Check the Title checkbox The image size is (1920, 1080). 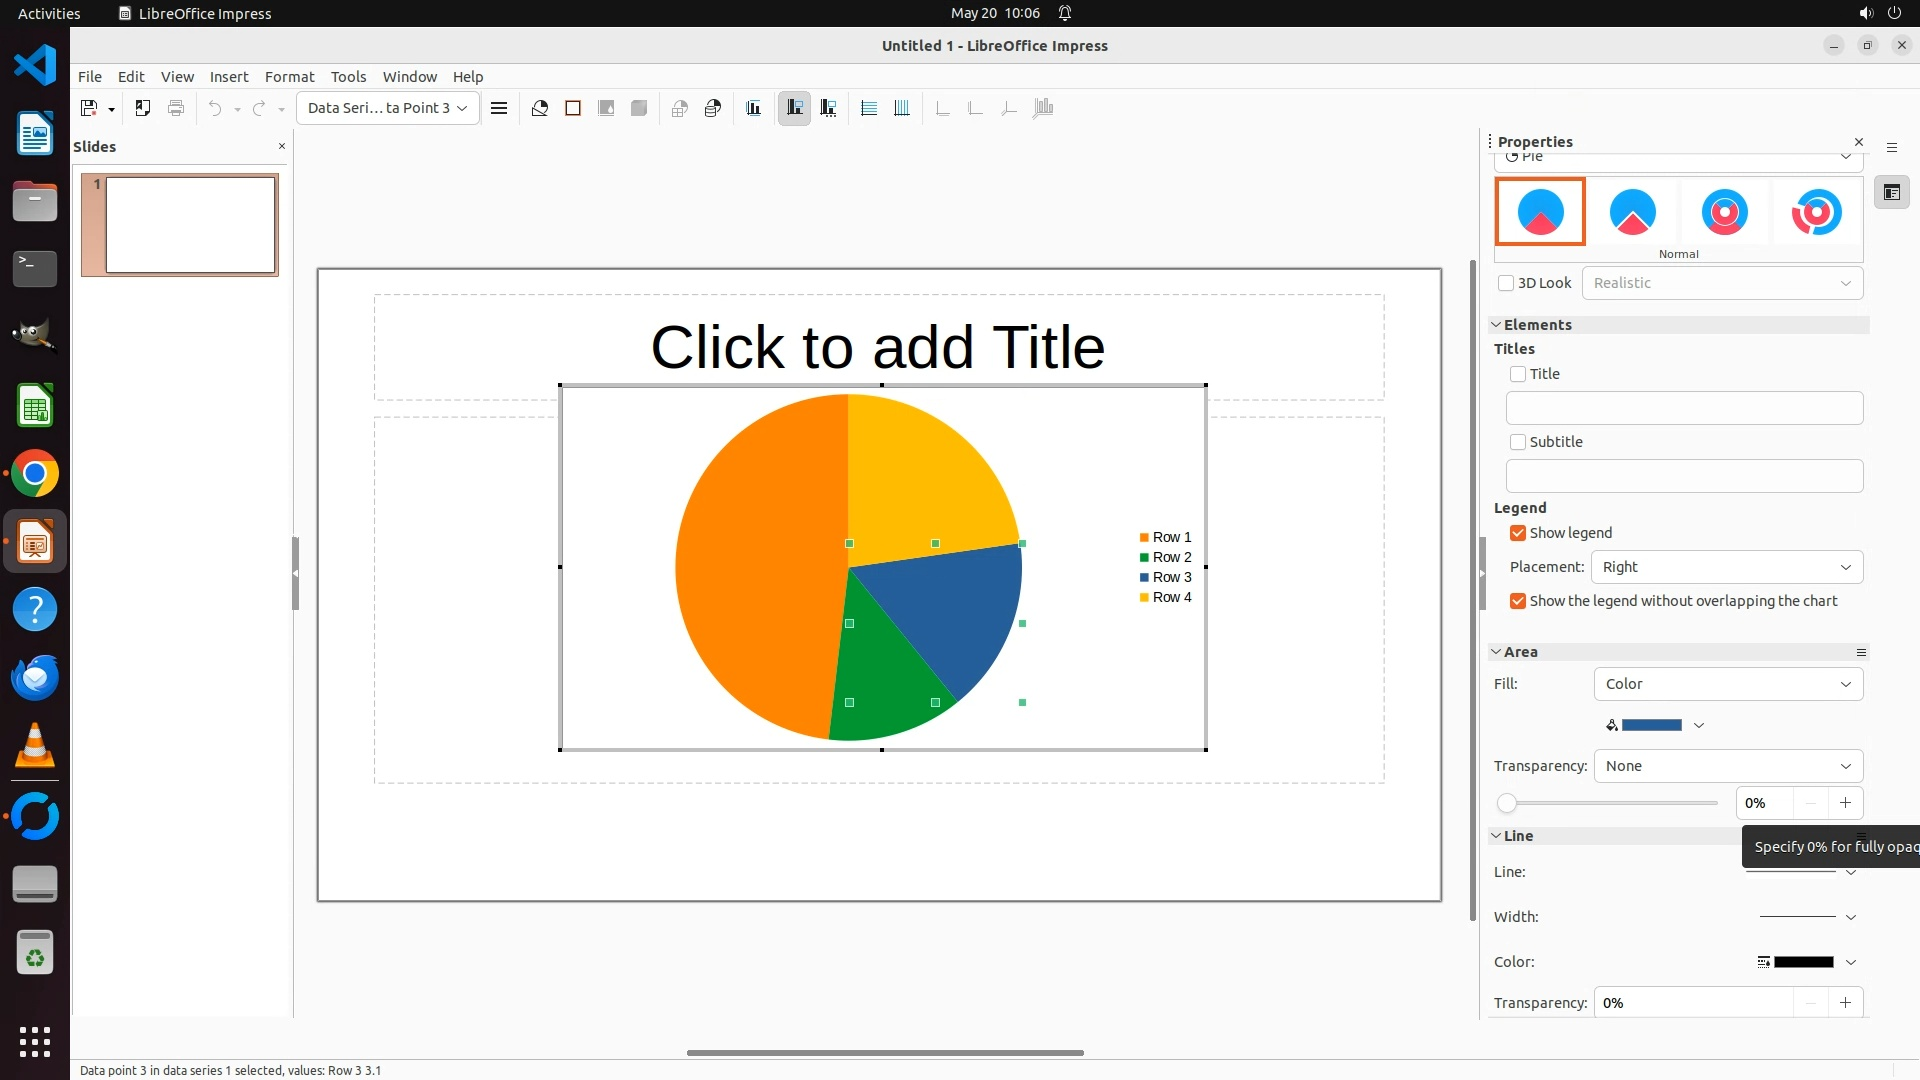click(1518, 374)
